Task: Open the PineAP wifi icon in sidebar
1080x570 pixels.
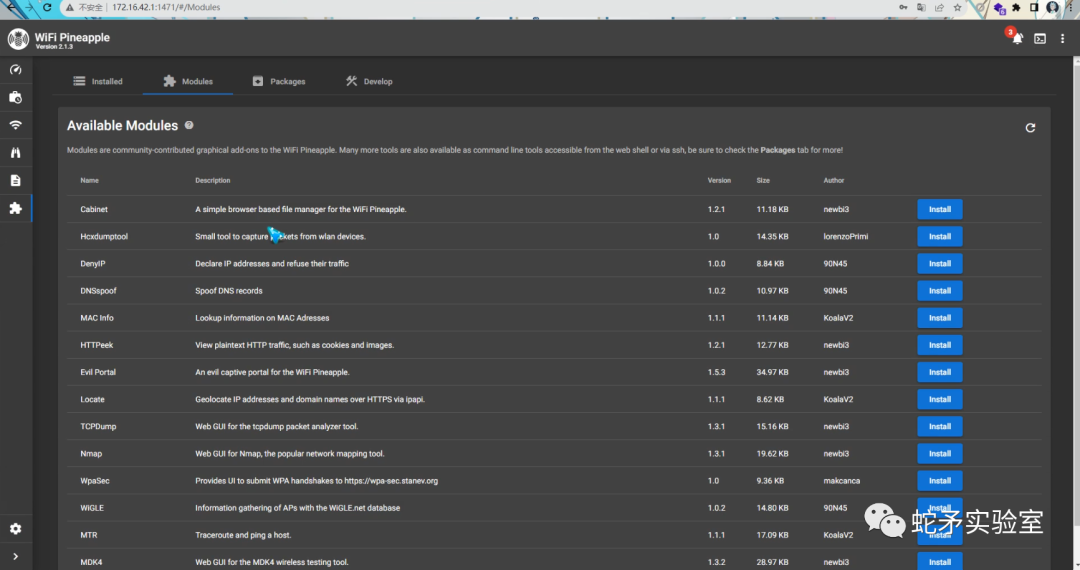Action: [15, 125]
